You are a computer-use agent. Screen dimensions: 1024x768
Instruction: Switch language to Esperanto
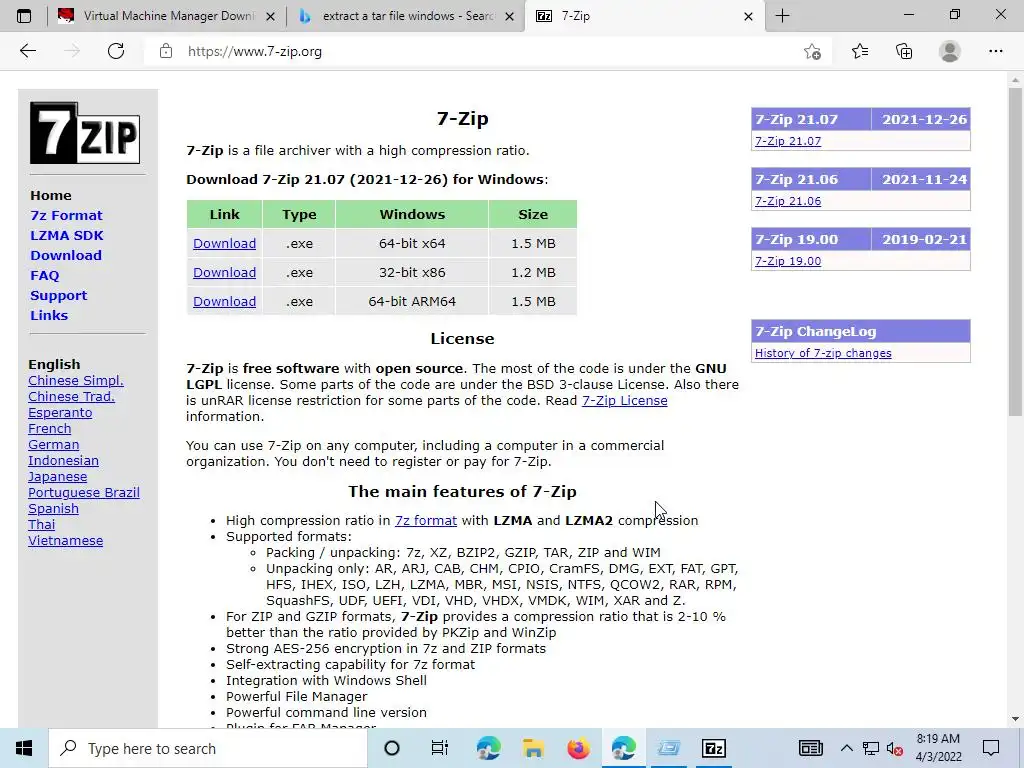[x=60, y=413]
